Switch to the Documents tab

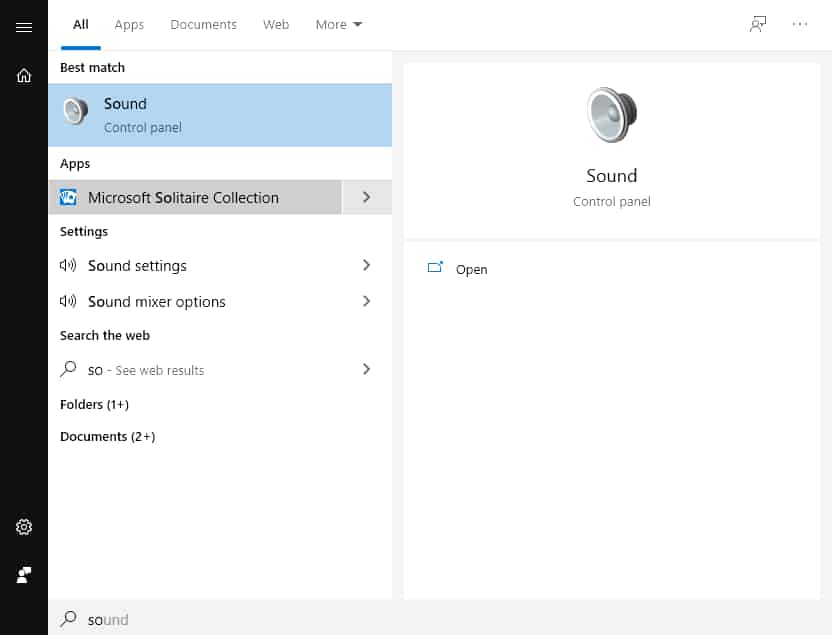pyautogui.click(x=203, y=24)
